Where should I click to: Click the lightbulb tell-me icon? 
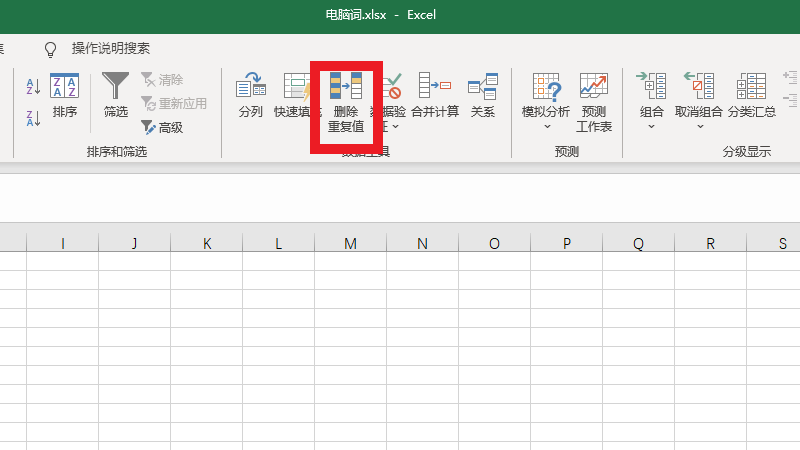(x=50, y=49)
